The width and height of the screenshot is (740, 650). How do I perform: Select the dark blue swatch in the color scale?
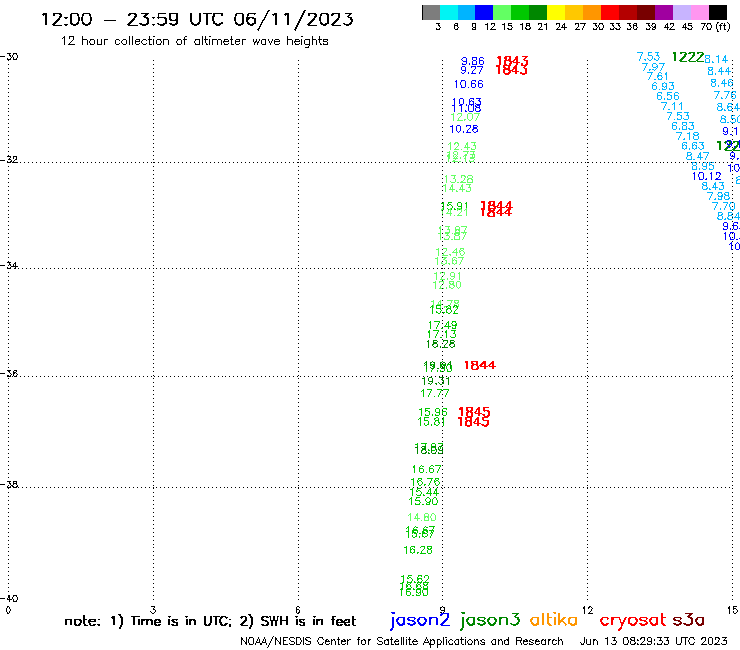[484, 12]
